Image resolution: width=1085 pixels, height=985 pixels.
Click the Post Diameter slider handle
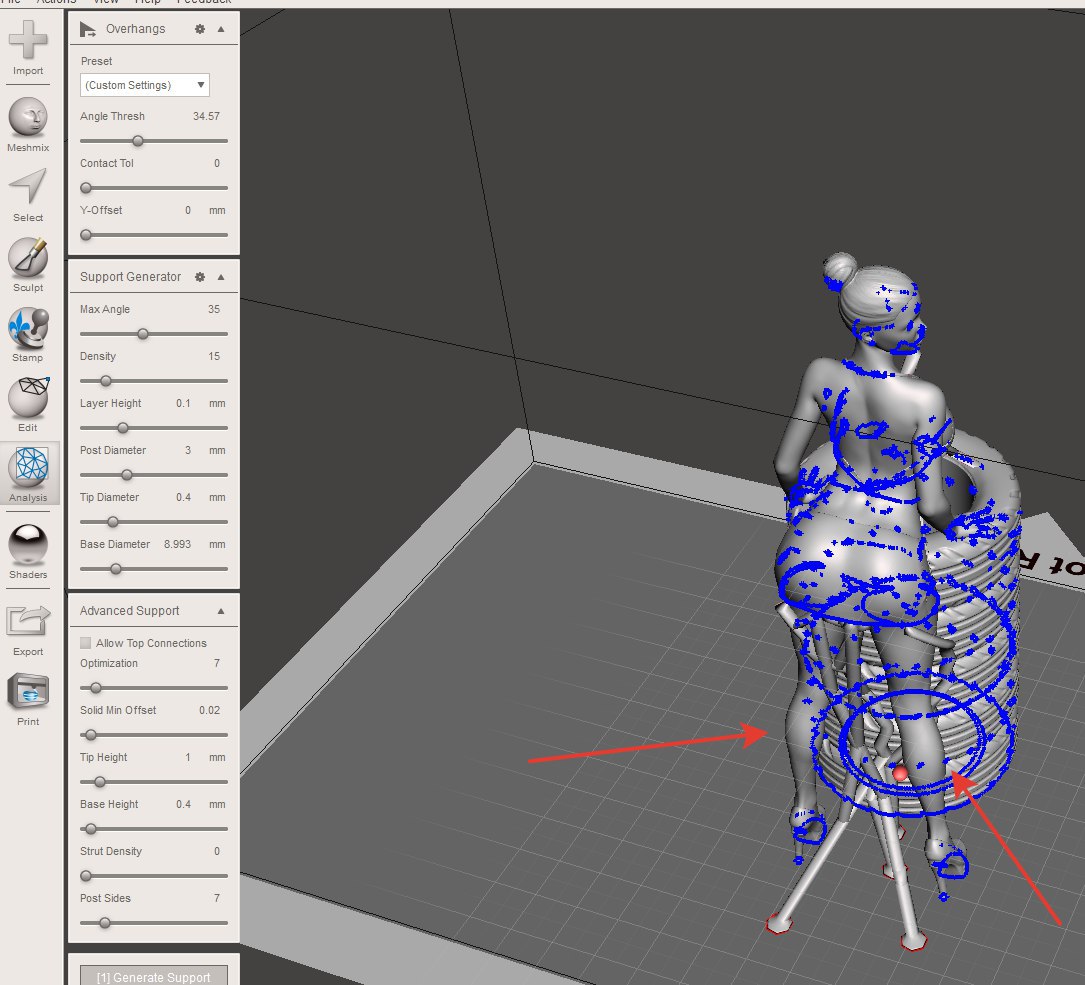pyautogui.click(x=127, y=476)
